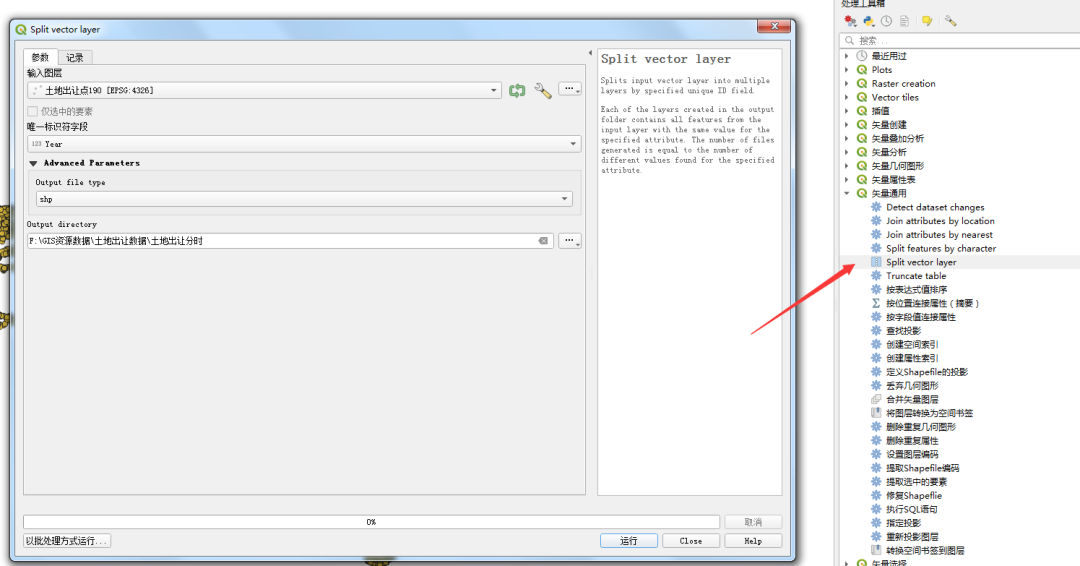Select the 删除重复几何图形 algorithm
1080x566 pixels.
[x=920, y=427]
